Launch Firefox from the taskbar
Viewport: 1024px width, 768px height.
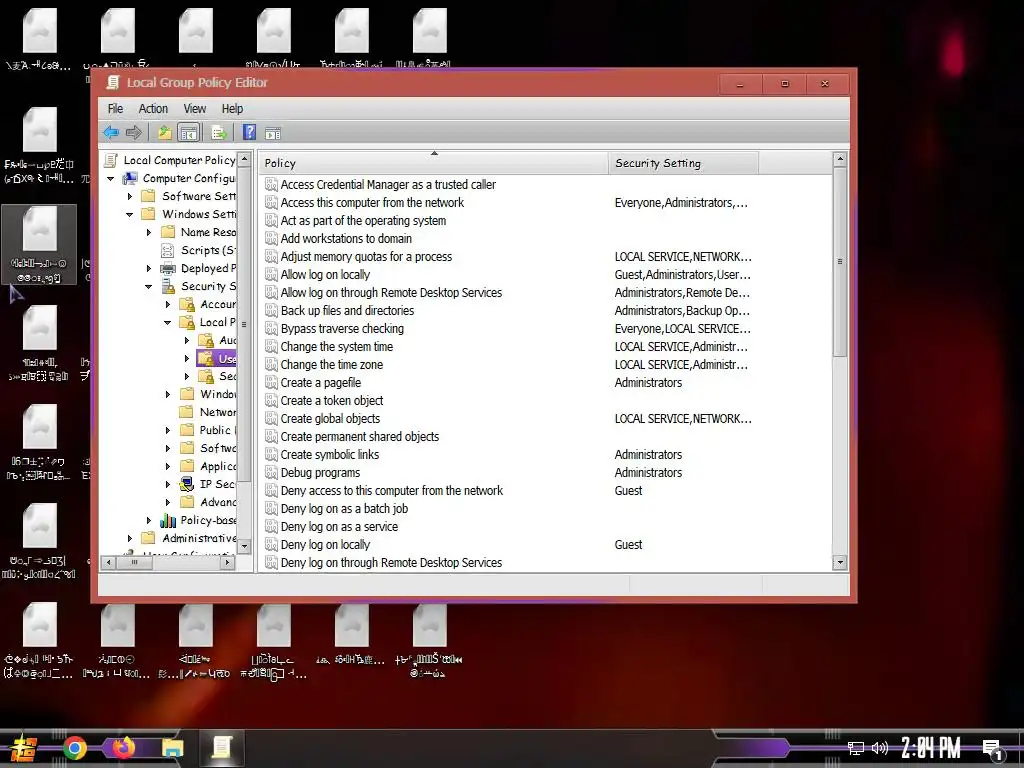point(123,748)
